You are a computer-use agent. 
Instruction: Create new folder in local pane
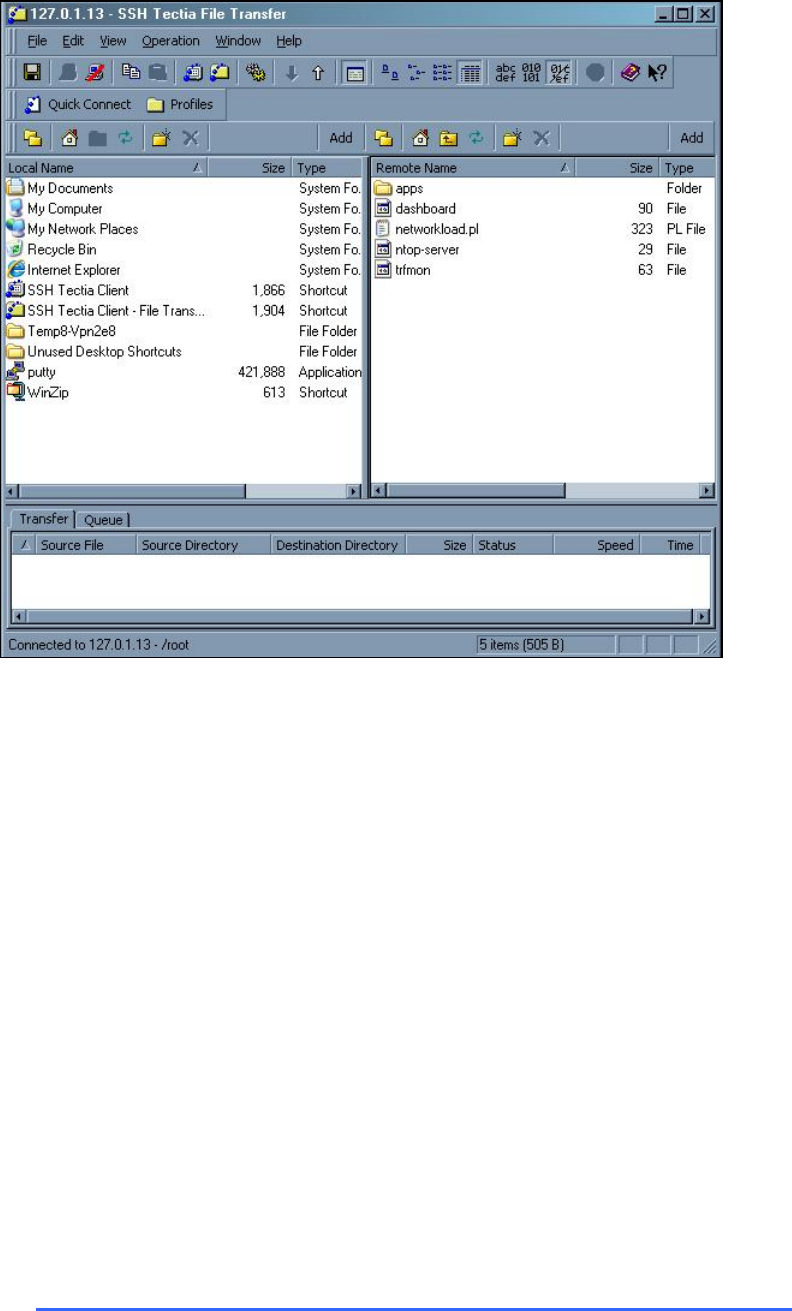point(160,138)
